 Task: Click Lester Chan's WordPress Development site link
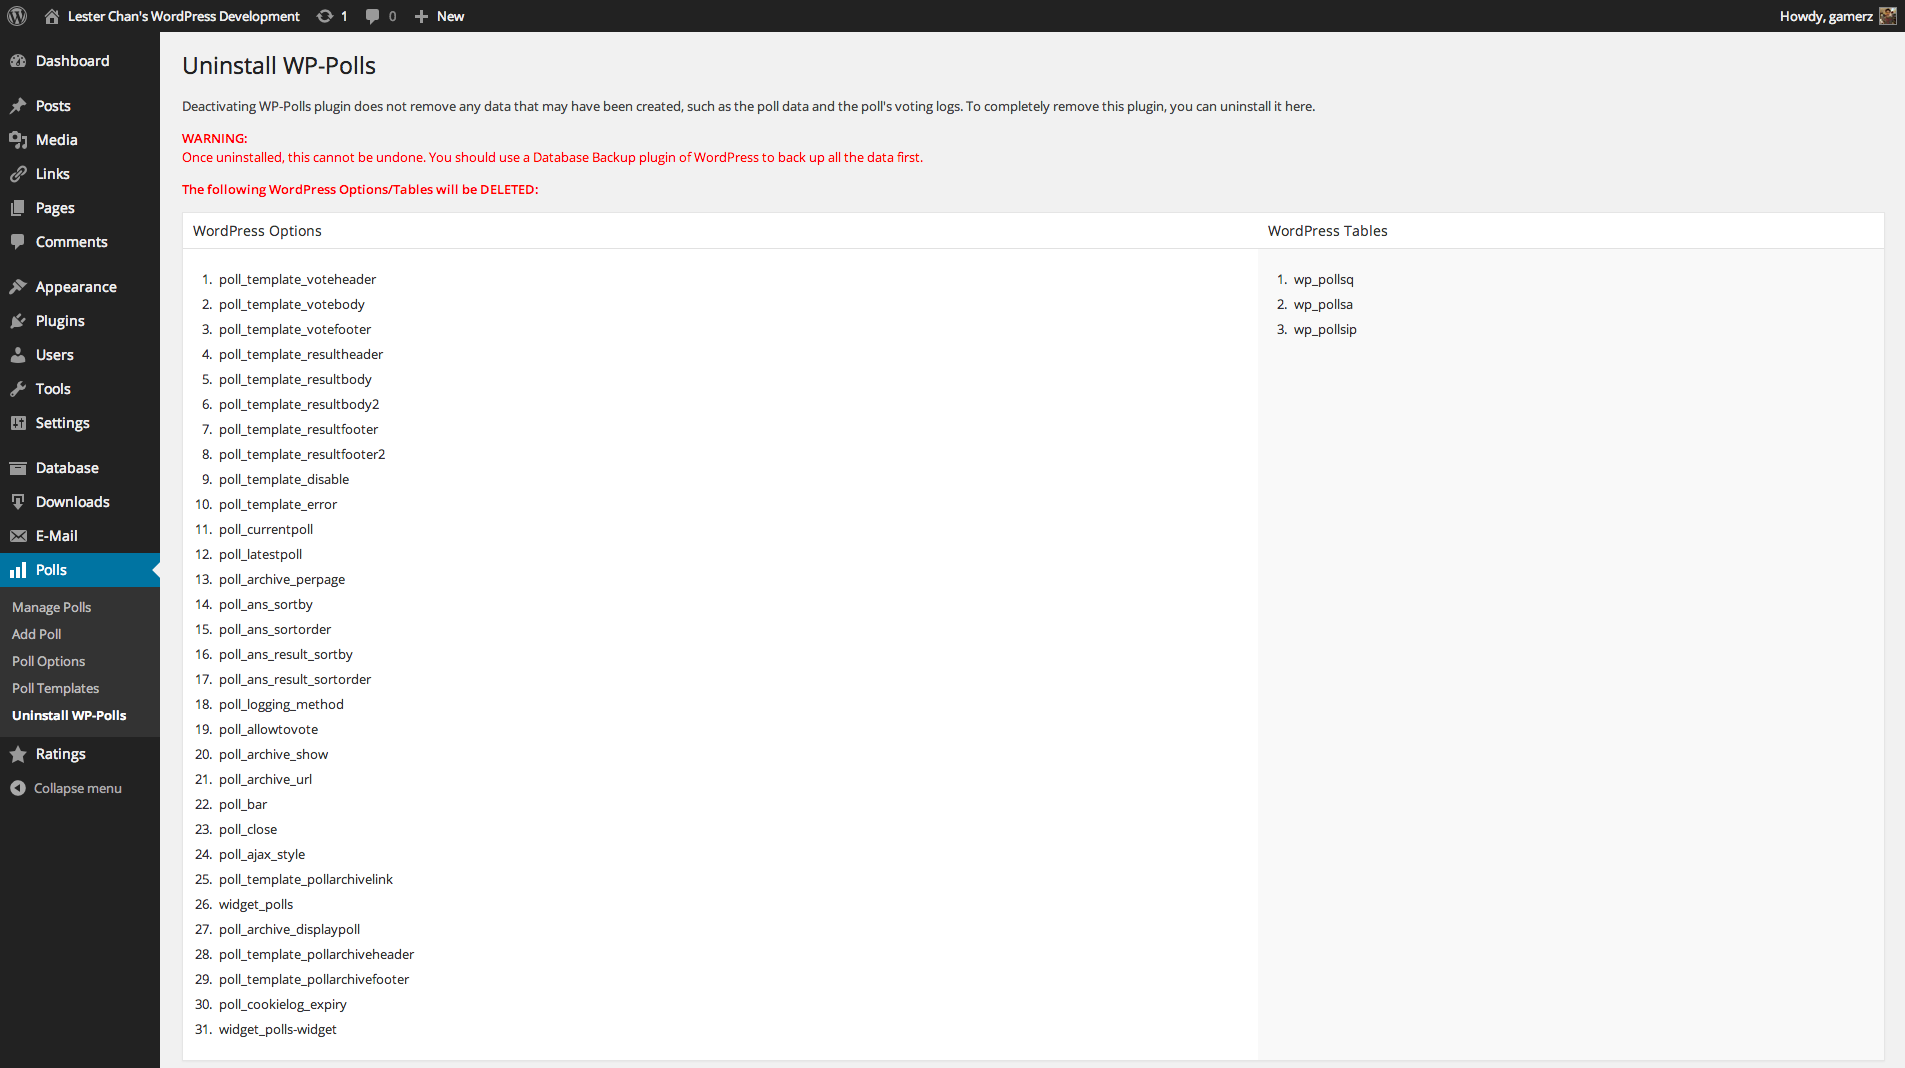pyautogui.click(x=184, y=16)
